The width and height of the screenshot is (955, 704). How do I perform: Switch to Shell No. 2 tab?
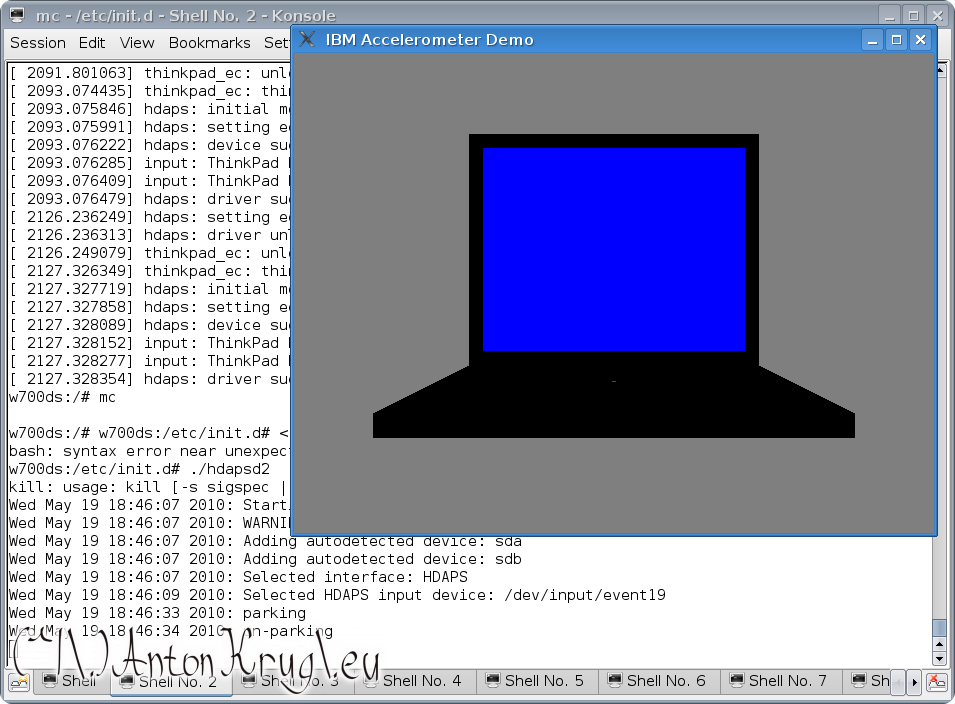click(177, 681)
